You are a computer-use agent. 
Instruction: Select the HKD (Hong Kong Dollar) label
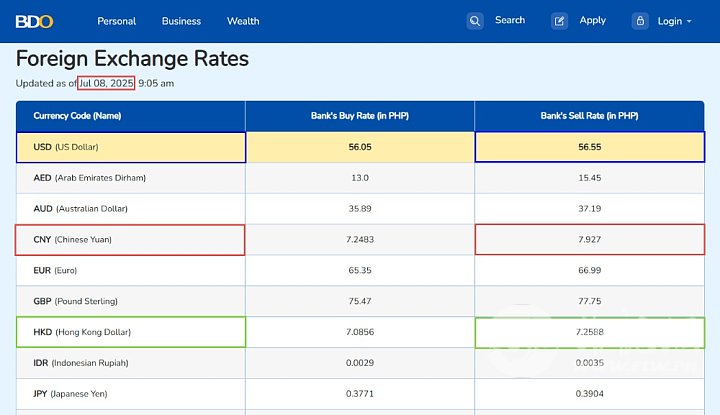82,332
